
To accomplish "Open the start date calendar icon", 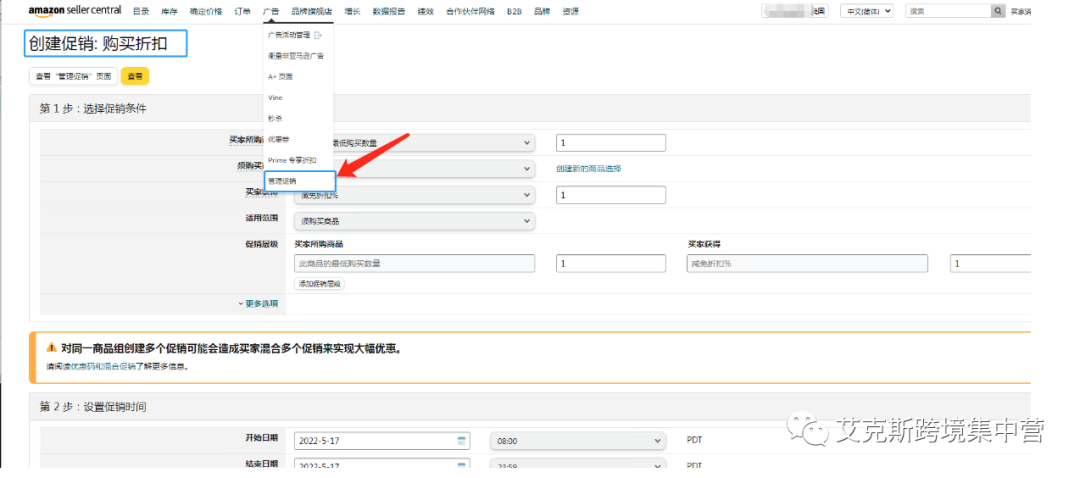I will tap(462, 440).
